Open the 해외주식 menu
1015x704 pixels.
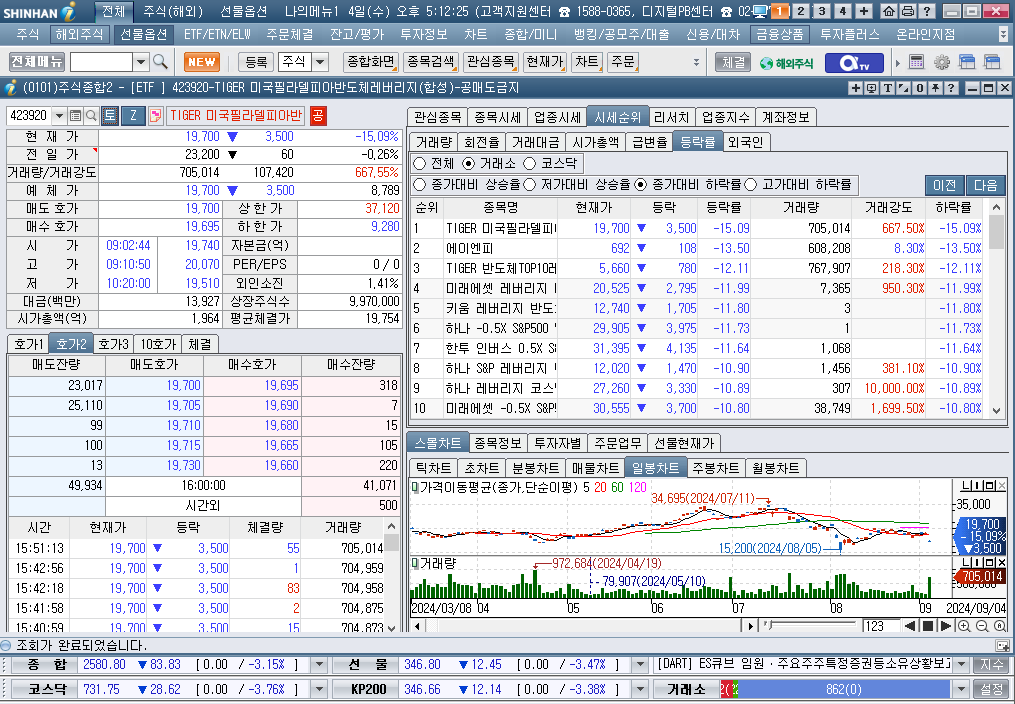(x=79, y=34)
